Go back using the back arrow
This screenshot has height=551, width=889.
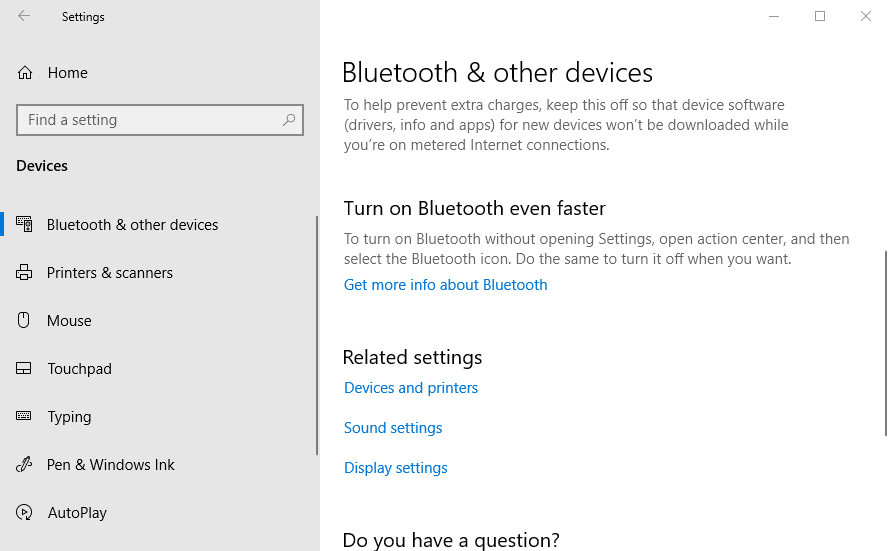coord(24,16)
